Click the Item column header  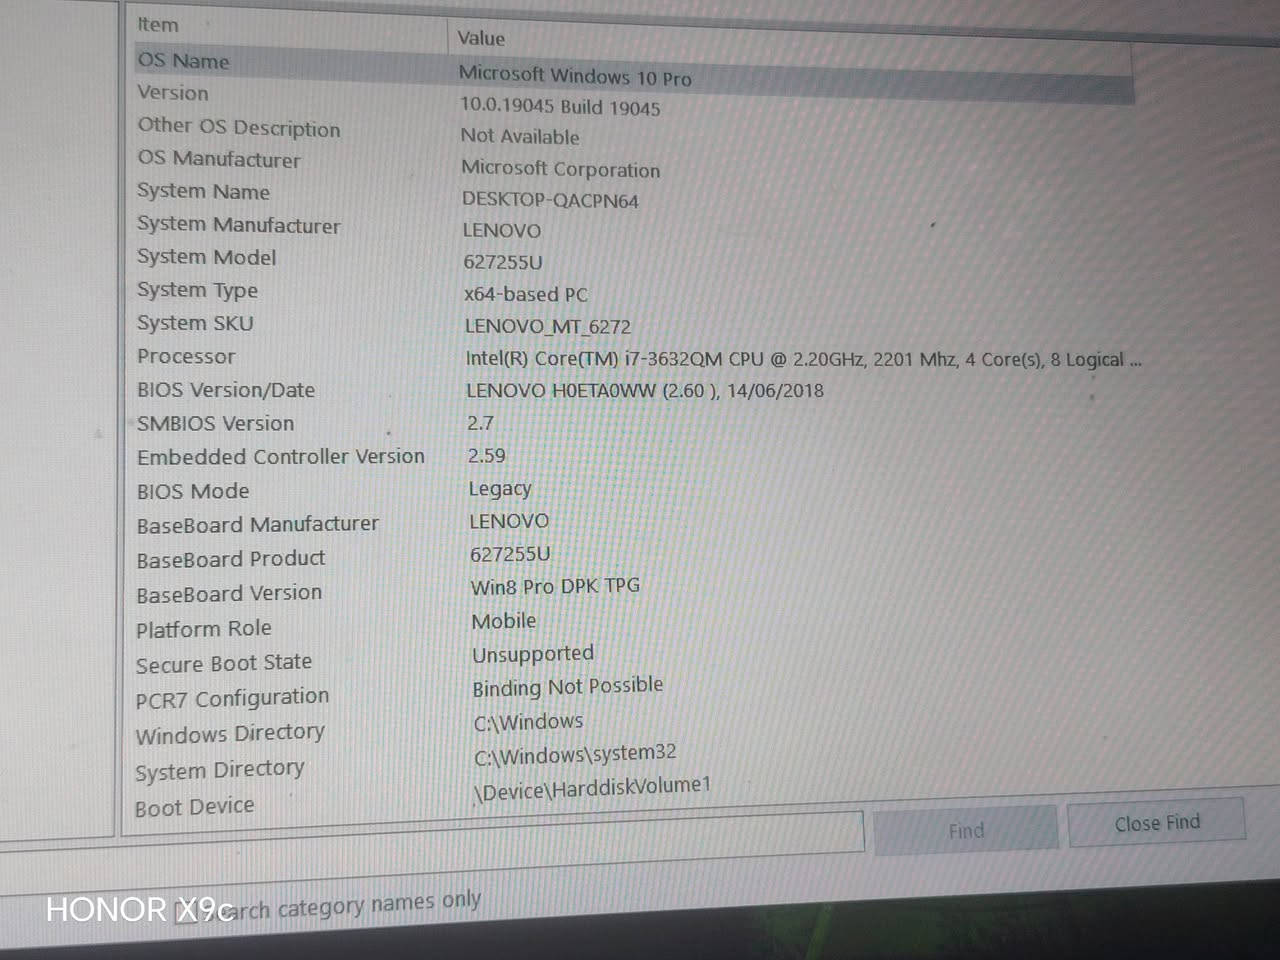(x=158, y=24)
